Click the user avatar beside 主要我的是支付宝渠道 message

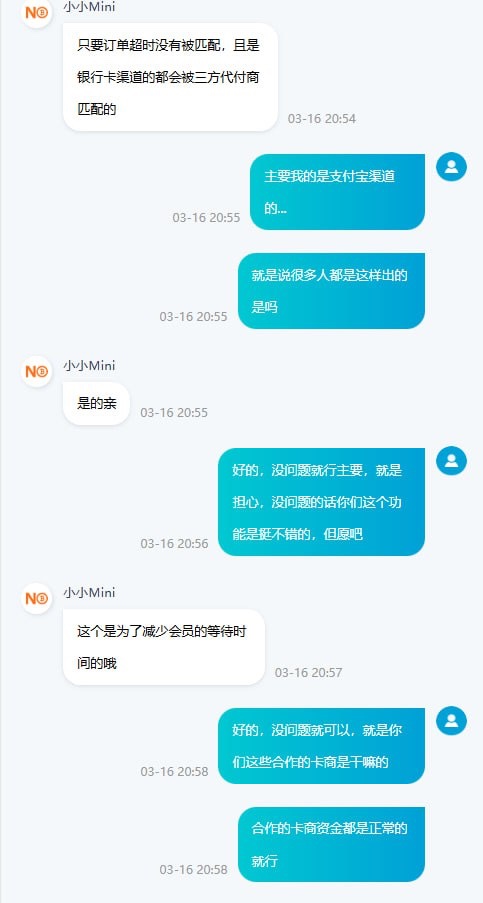pyautogui.click(x=451, y=167)
